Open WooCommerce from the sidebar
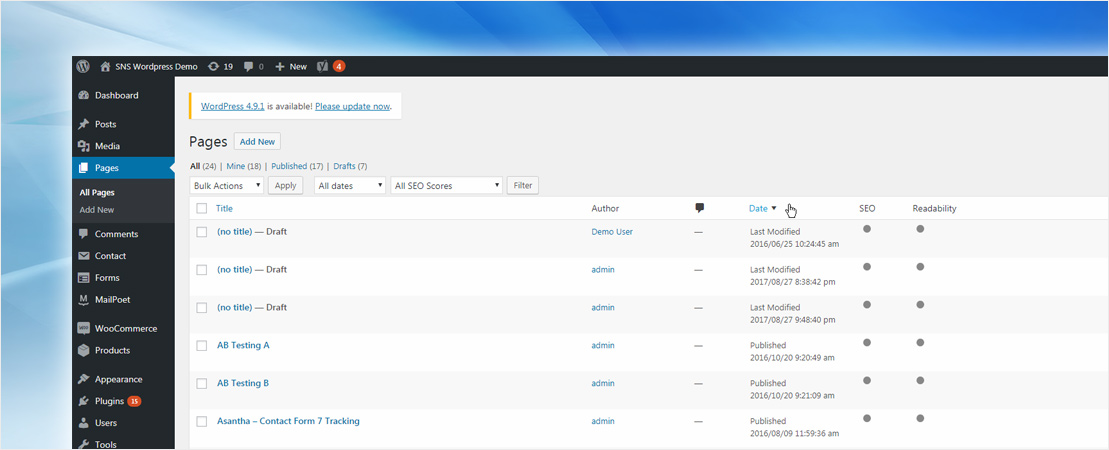The height and width of the screenshot is (450, 1109). click(125, 328)
